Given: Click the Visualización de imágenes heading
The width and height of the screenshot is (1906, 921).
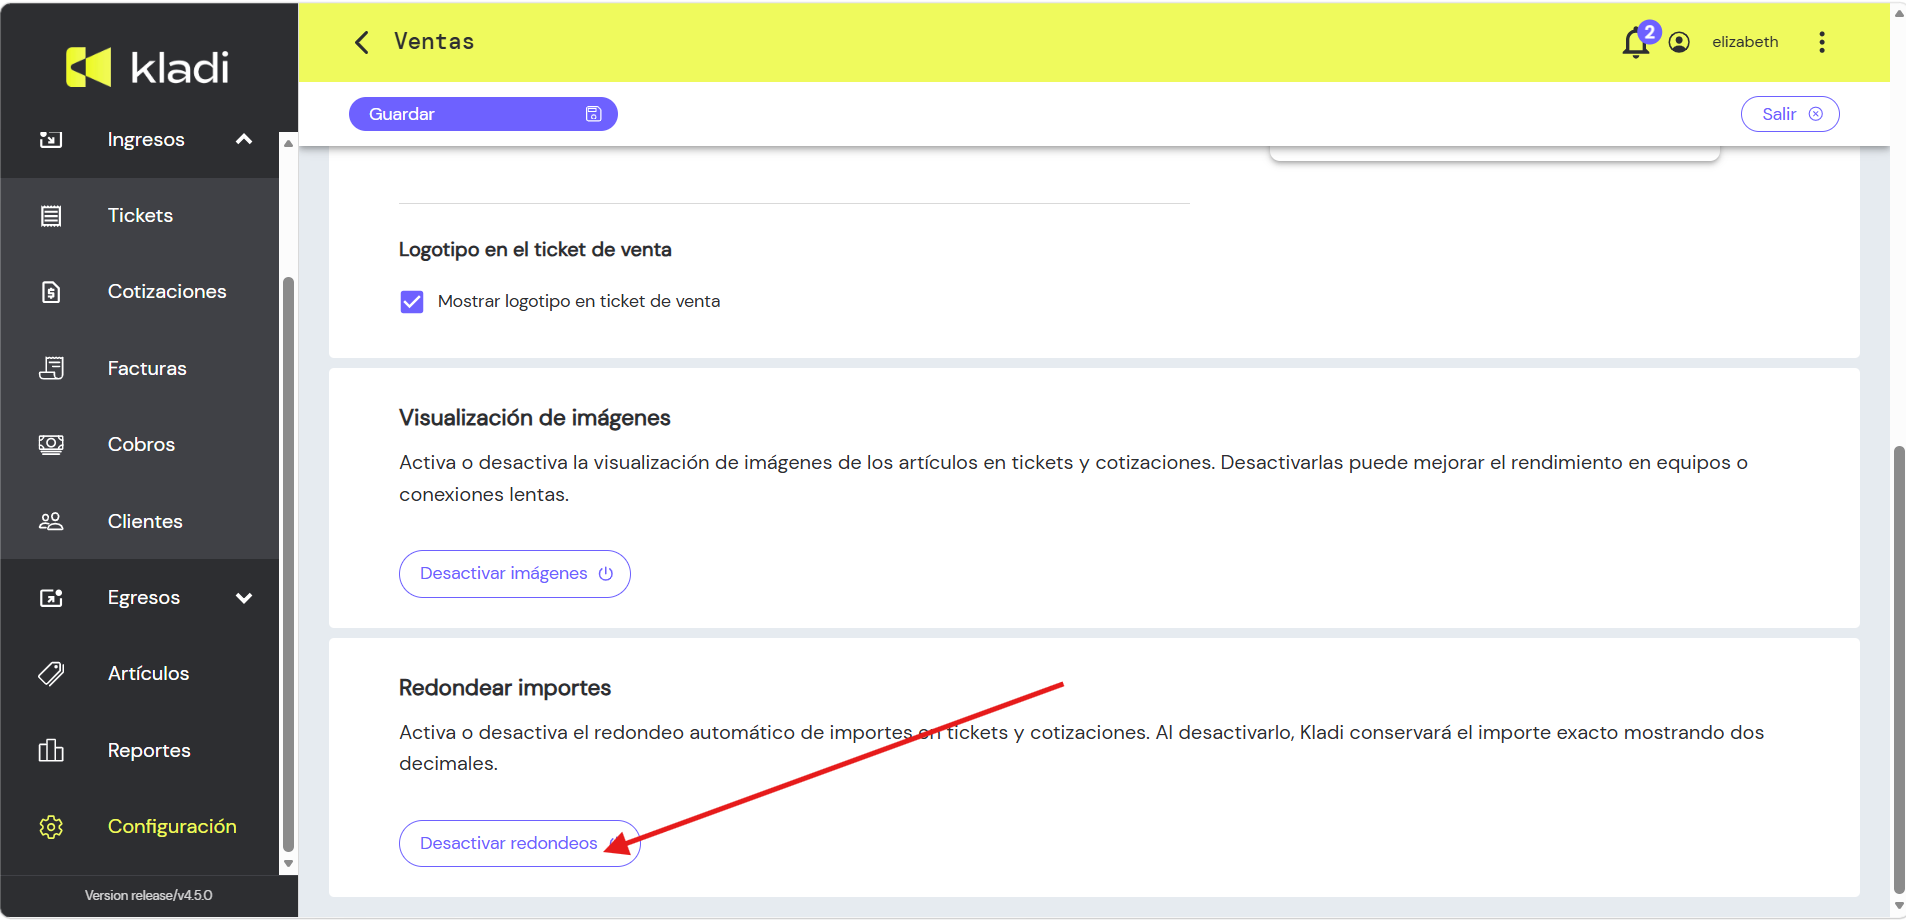Looking at the screenshot, I should coord(535,418).
